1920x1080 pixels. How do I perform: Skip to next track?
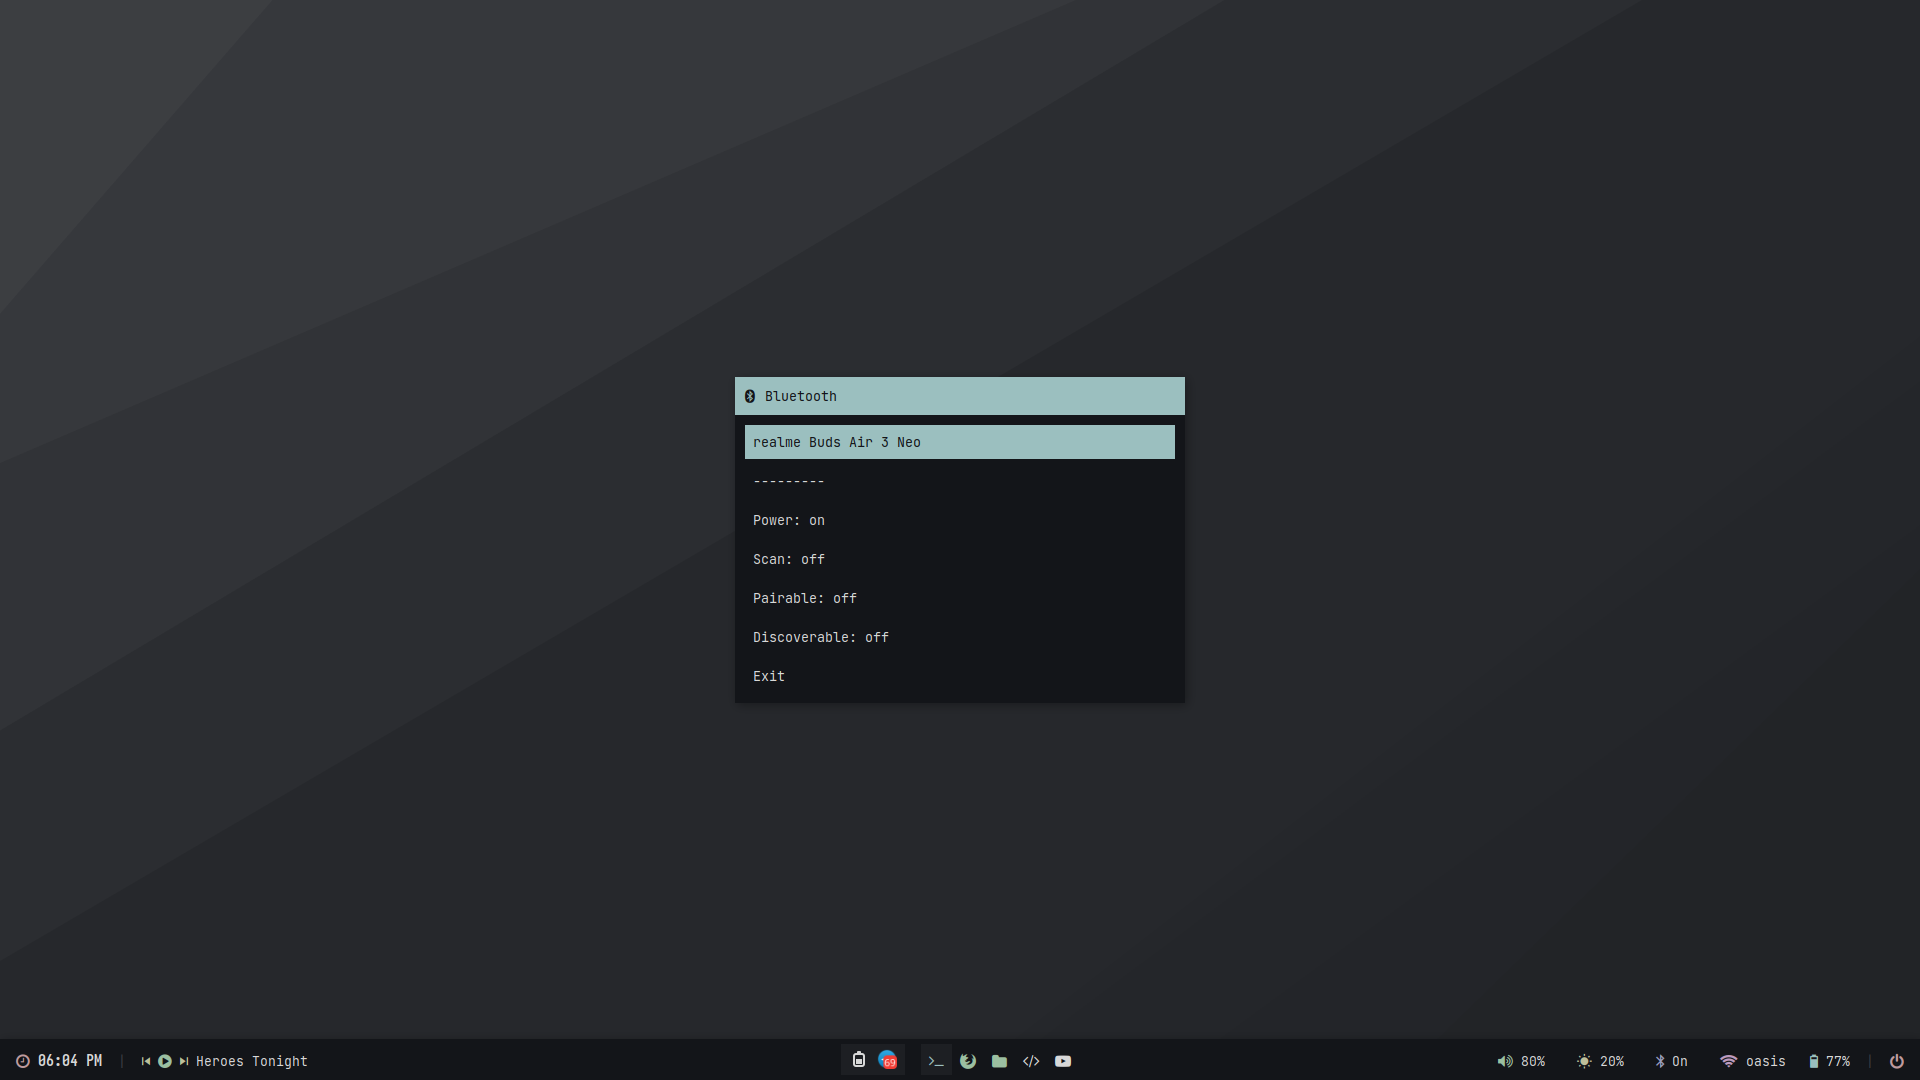pyautogui.click(x=184, y=1061)
